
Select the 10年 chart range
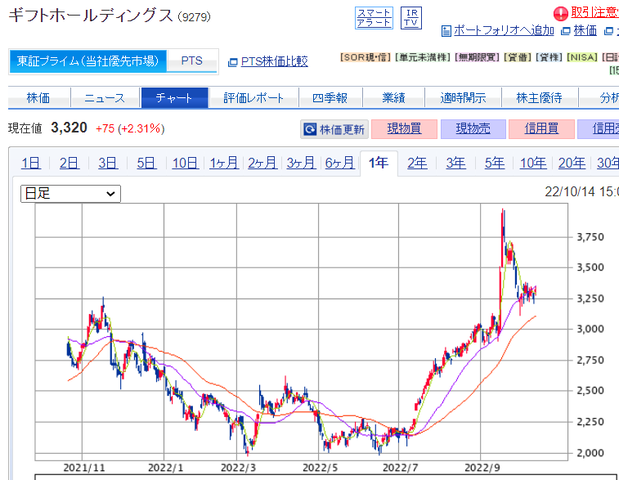tap(533, 163)
